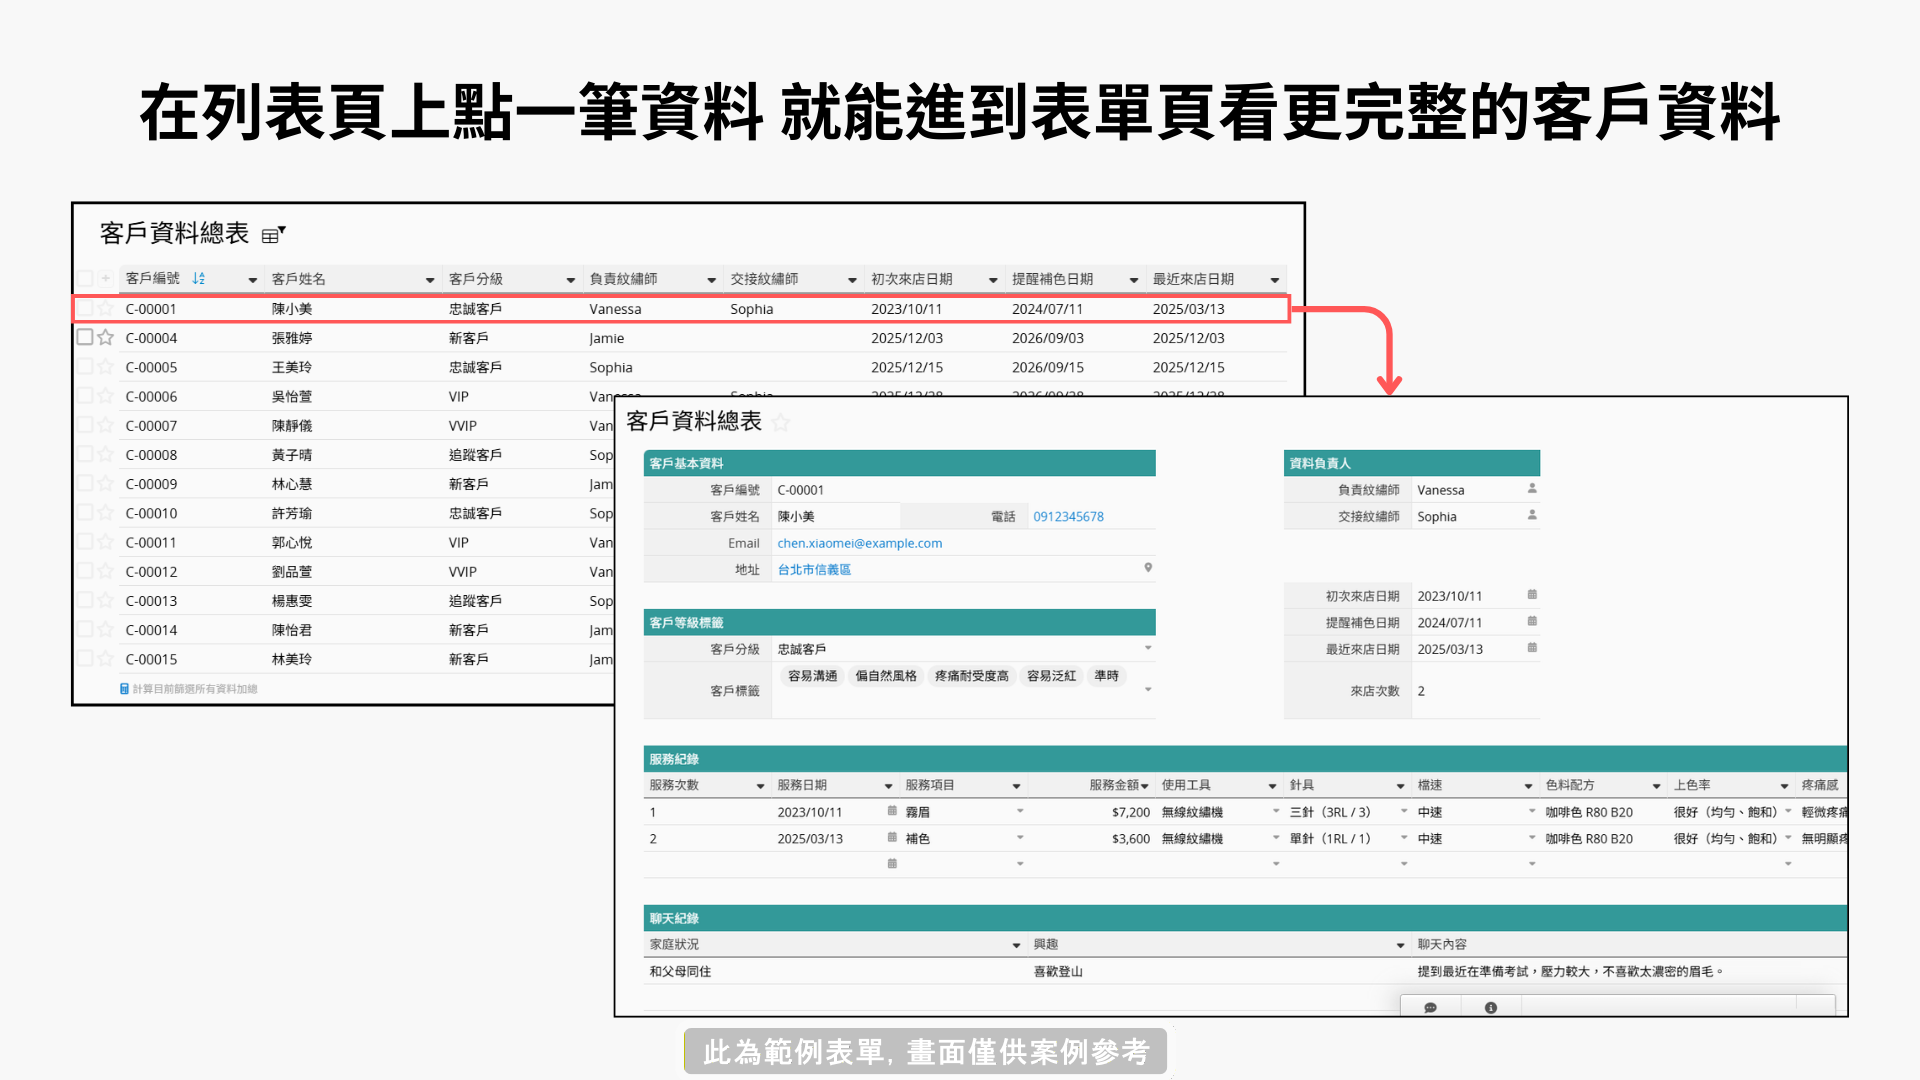Click the sort icon in 客戶編號 header
Screen dimensions: 1920x1080
pyautogui.click(x=198, y=279)
